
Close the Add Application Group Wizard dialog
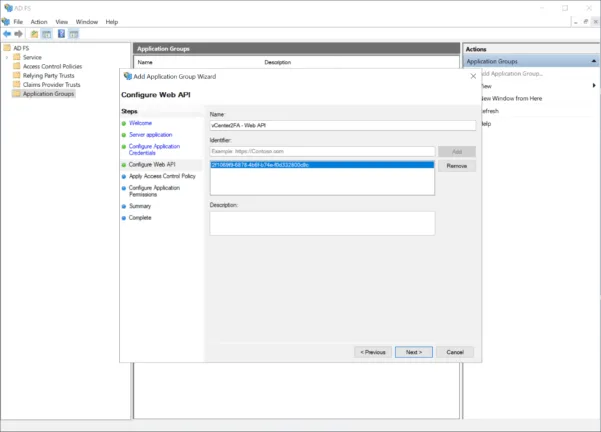[473, 76]
